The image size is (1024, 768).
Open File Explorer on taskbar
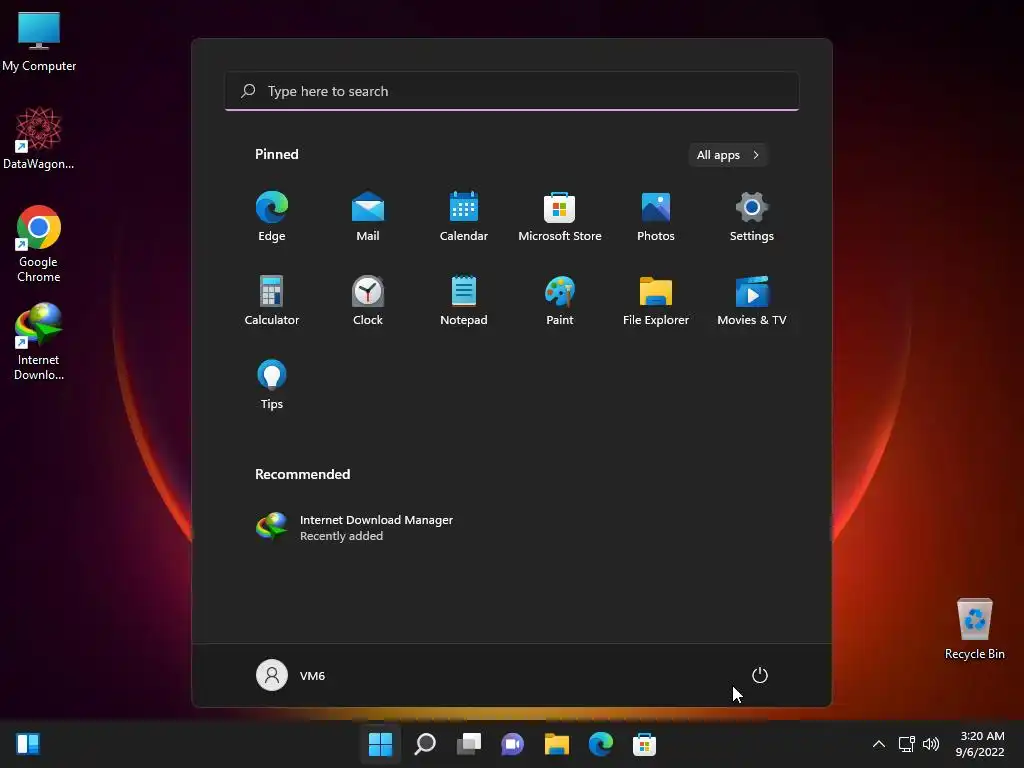tap(557, 744)
